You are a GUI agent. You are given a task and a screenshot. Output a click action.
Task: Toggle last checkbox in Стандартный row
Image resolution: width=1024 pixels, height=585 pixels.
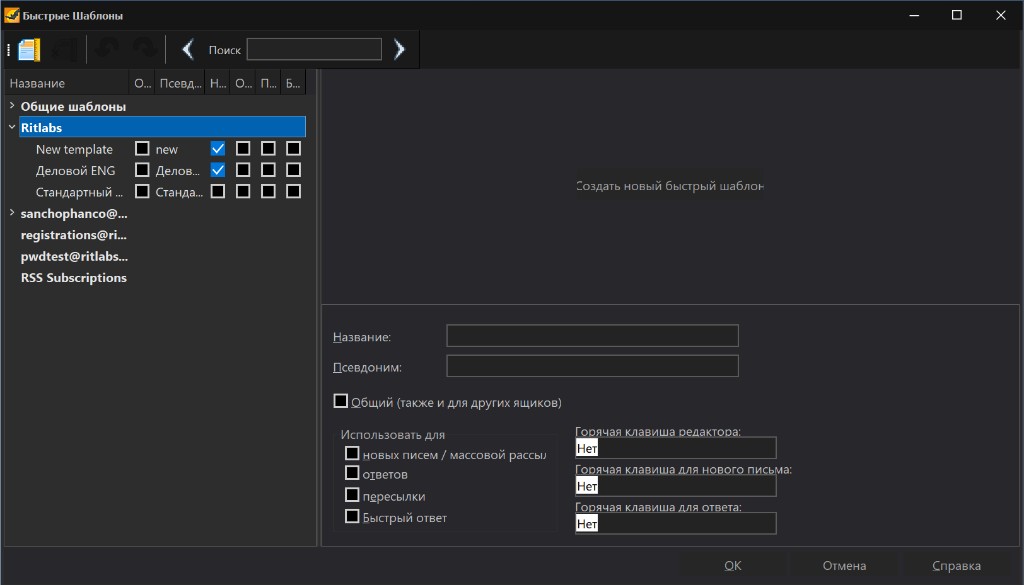[293, 191]
